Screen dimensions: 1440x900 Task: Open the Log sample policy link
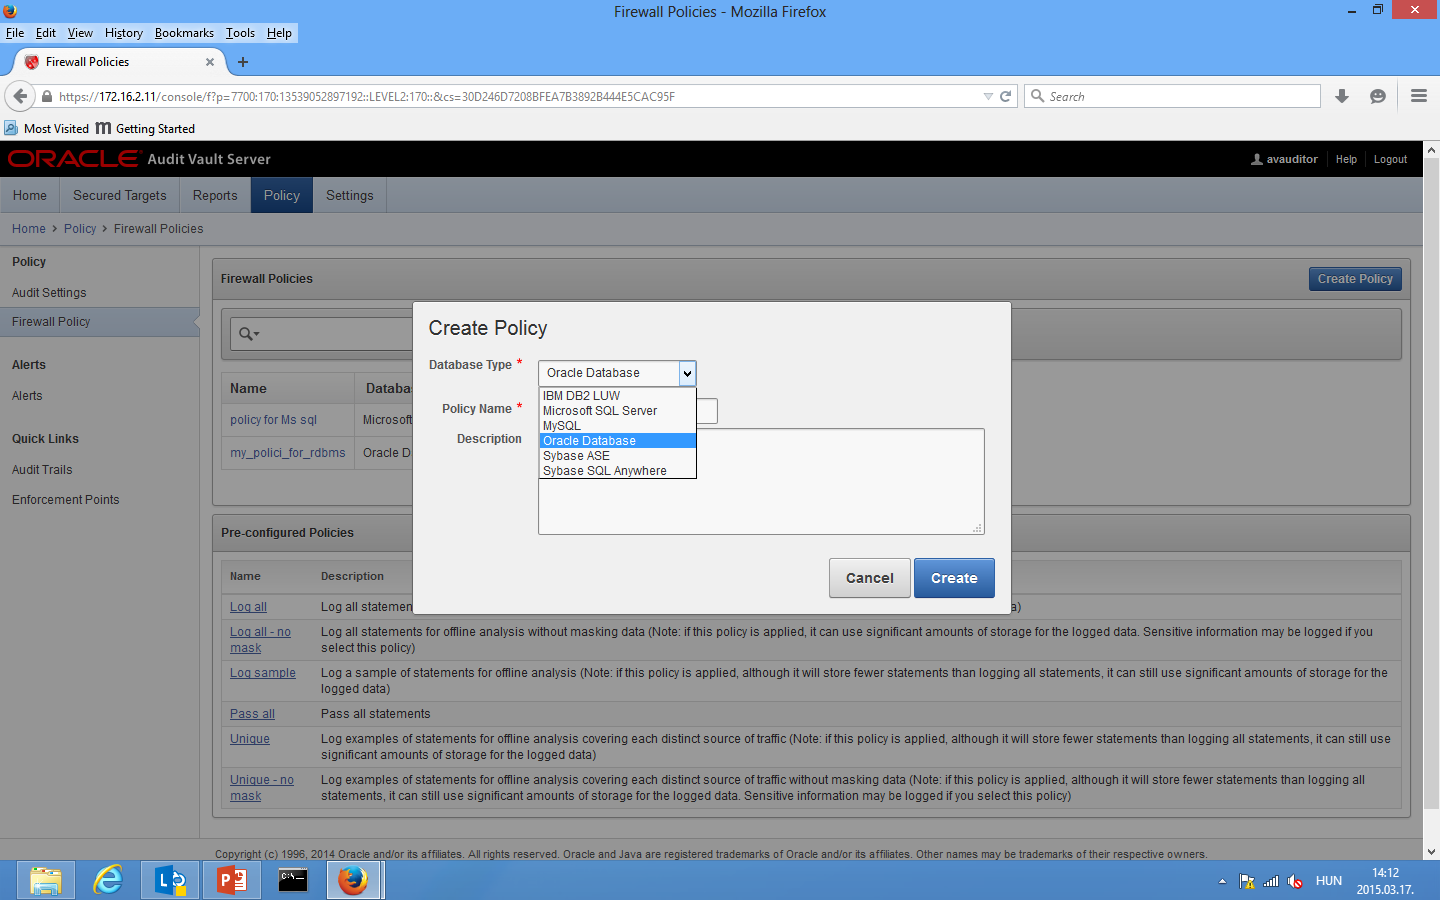pos(263,673)
